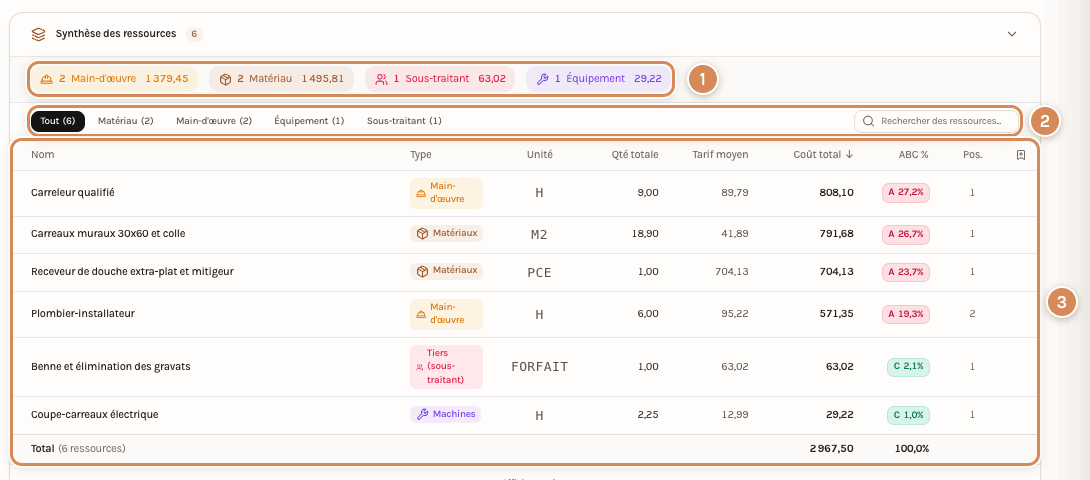1090x480 pixels.
Task: Click the people icon in Sous-traitant summary chip
Action: 382,79
